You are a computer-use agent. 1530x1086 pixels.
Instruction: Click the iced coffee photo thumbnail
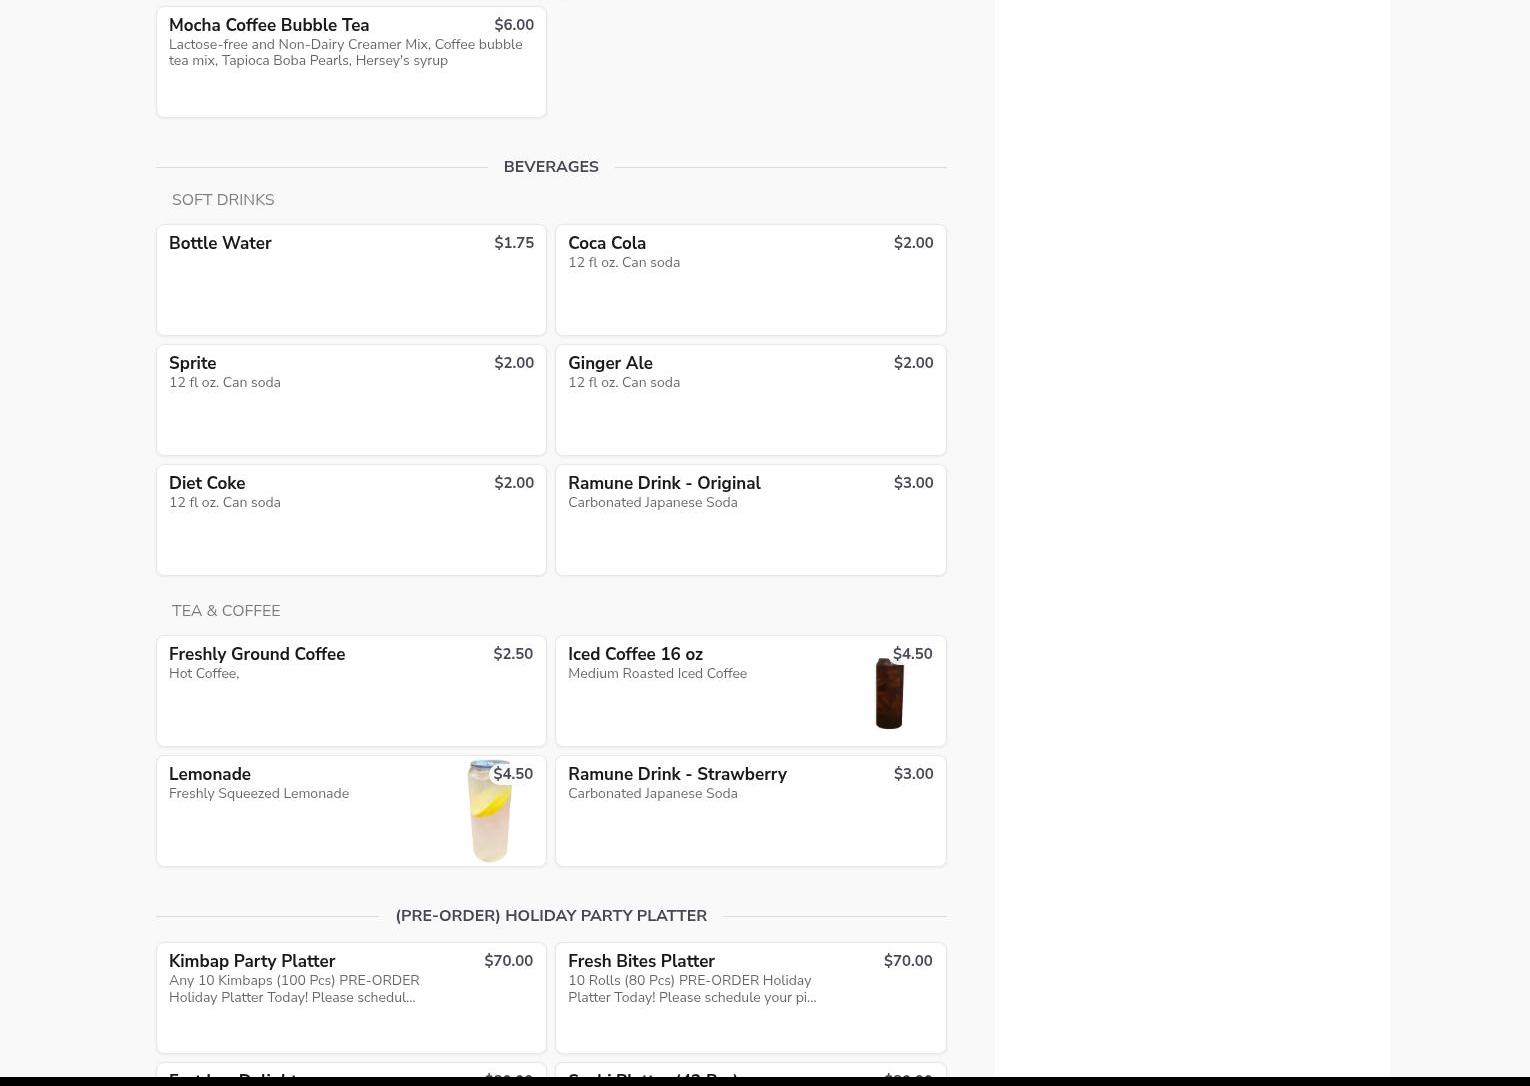pyautogui.click(x=889, y=694)
